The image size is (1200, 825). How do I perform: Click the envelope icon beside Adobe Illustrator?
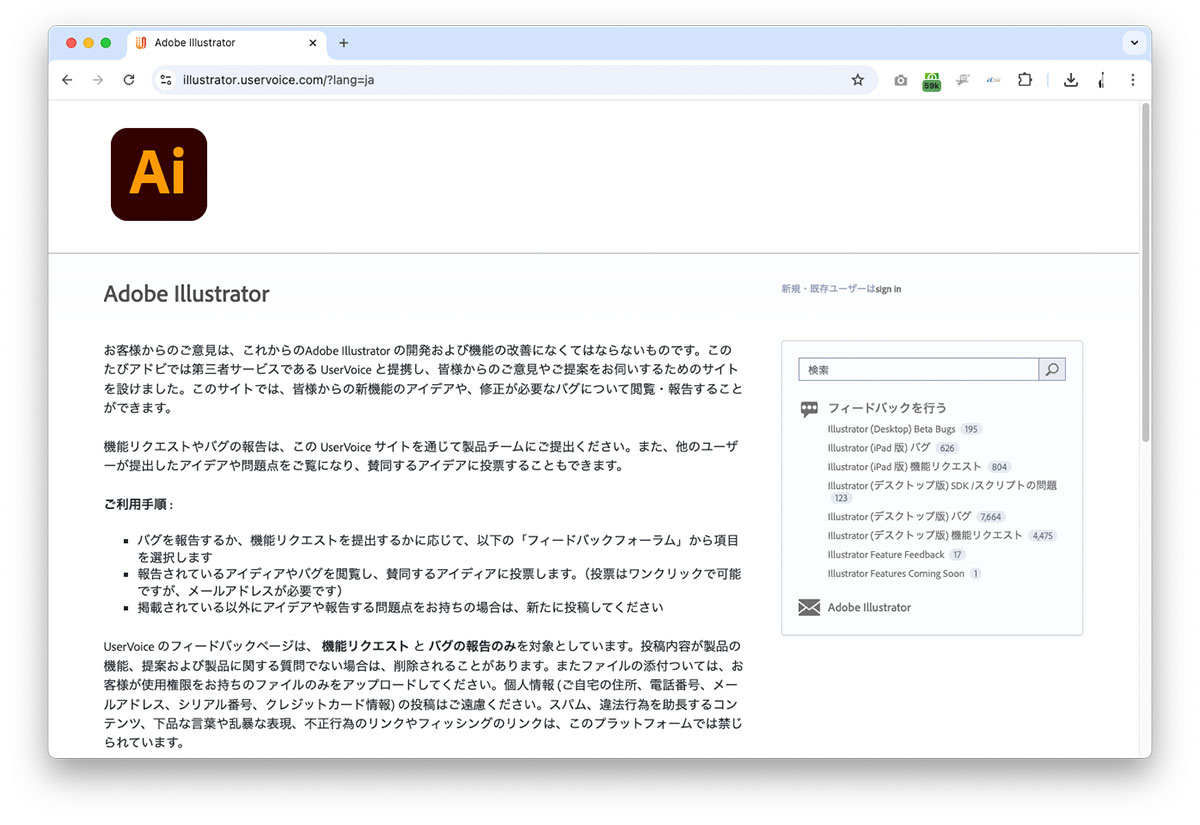tap(809, 607)
